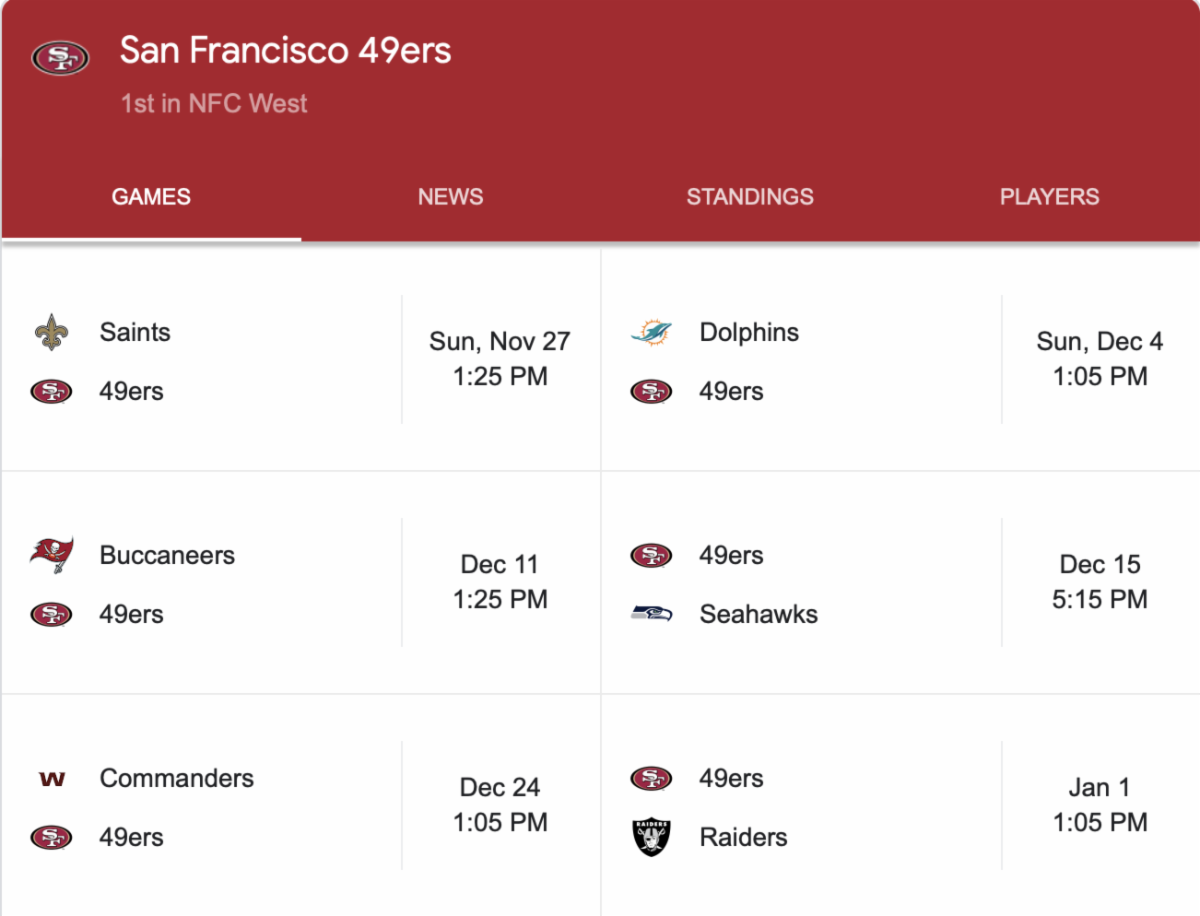Open the Dec 15 5:15 PM game
Screen dimensions: 1200x916
click(1100, 582)
